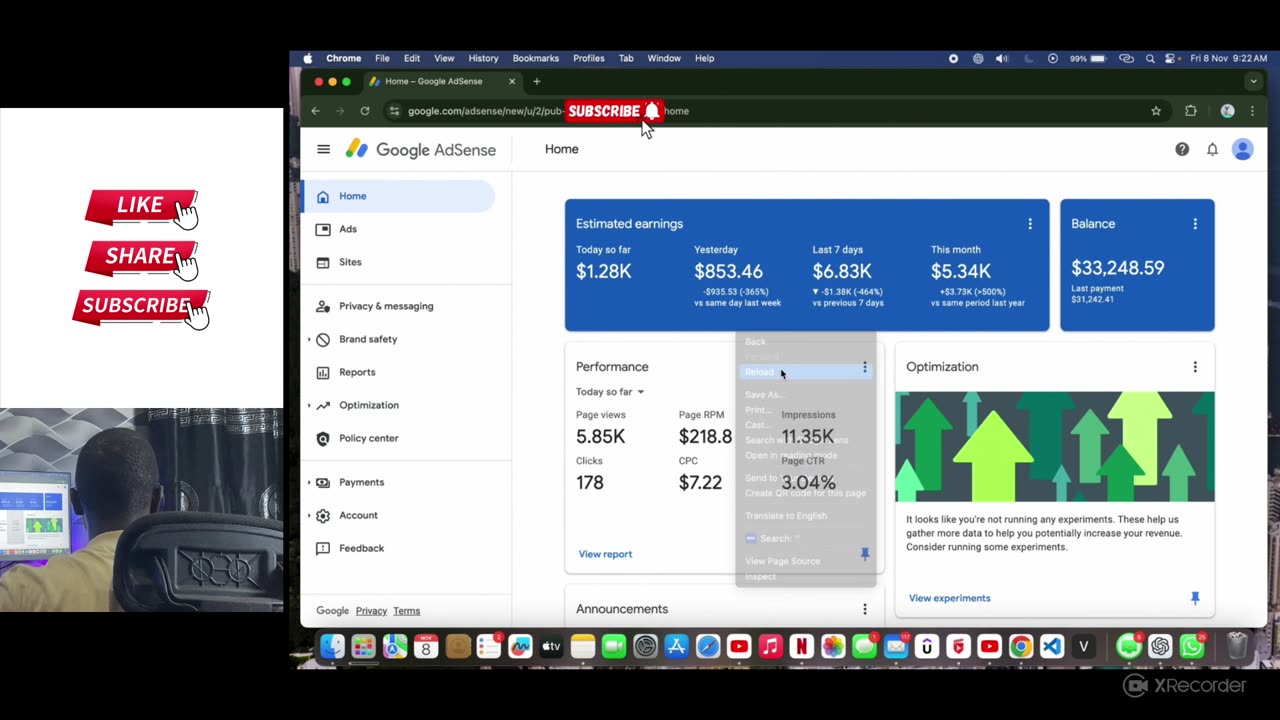
Task: Open the Google account avatar in AdSense
Action: 1243,149
